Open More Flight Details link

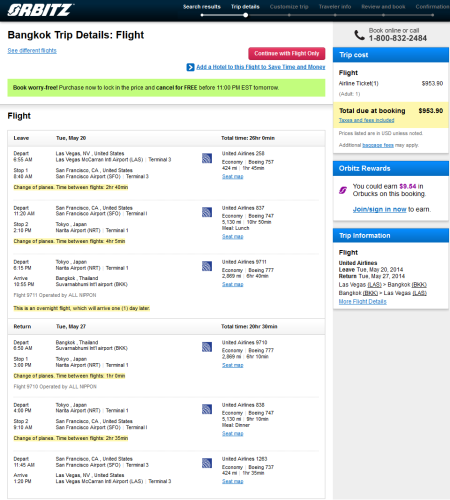pos(363,301)
